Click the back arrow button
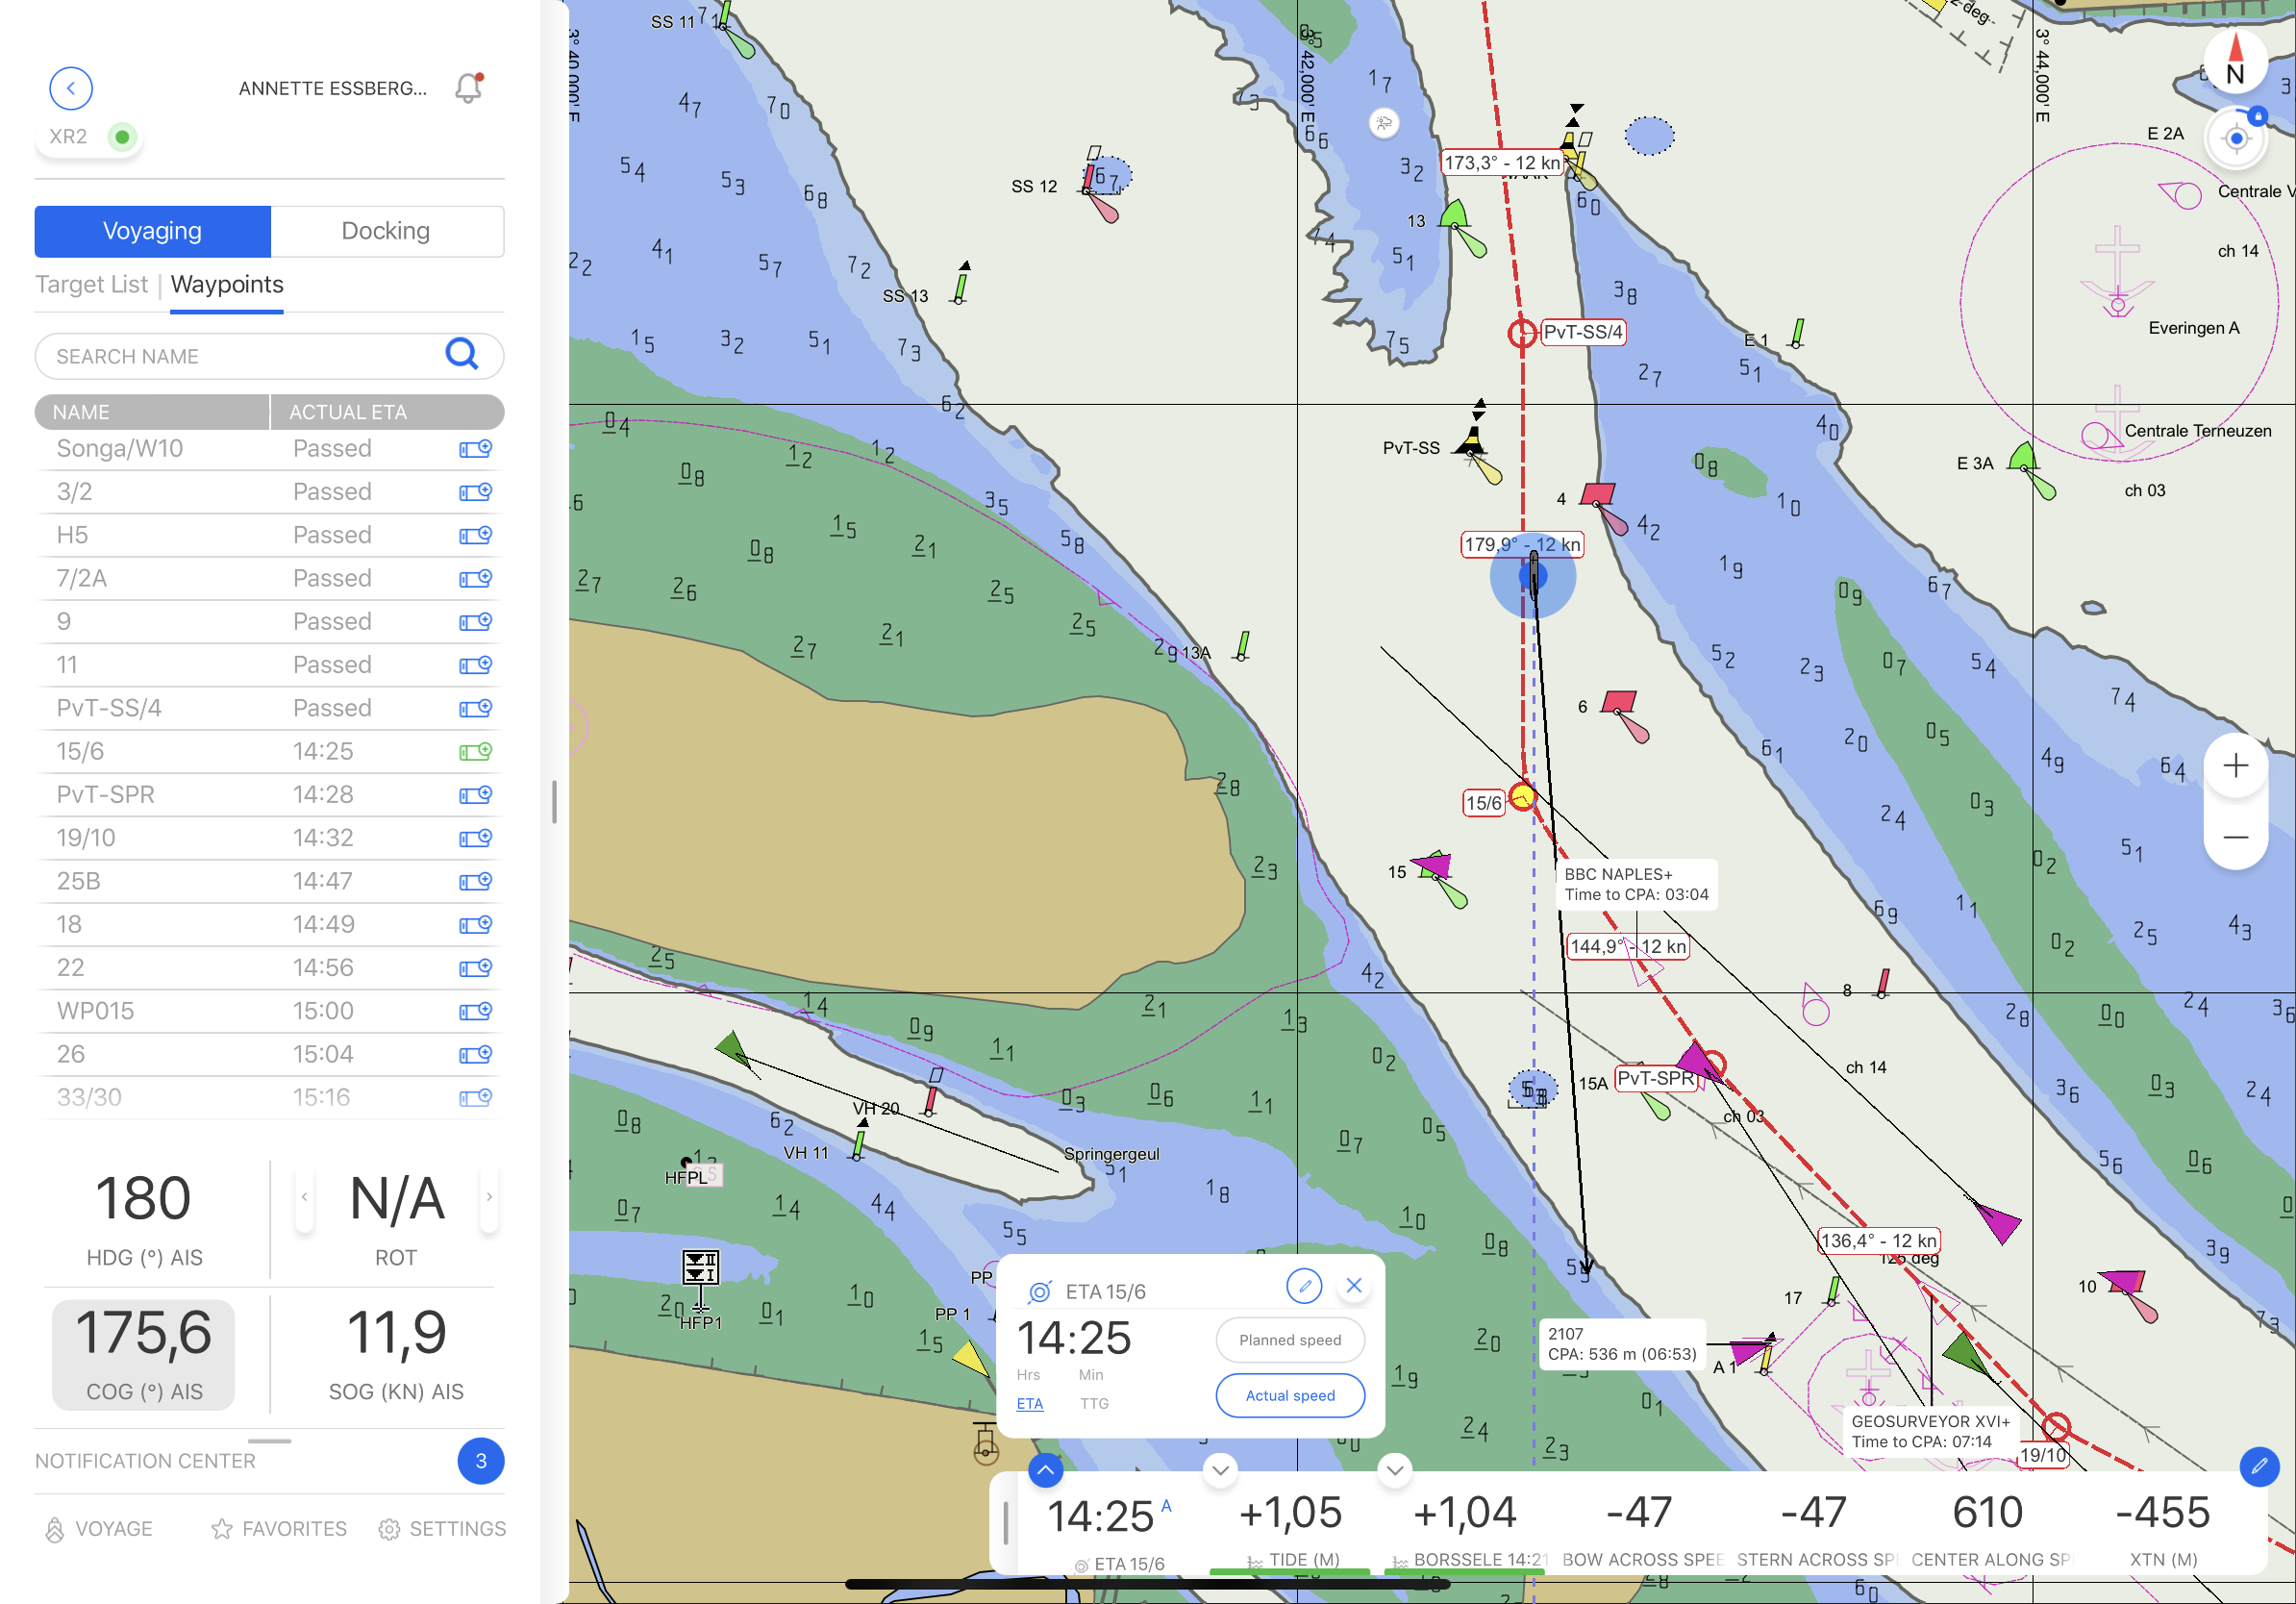Image resolution: width=2296 pixels, height=1604 pixels. click(71, 88)
